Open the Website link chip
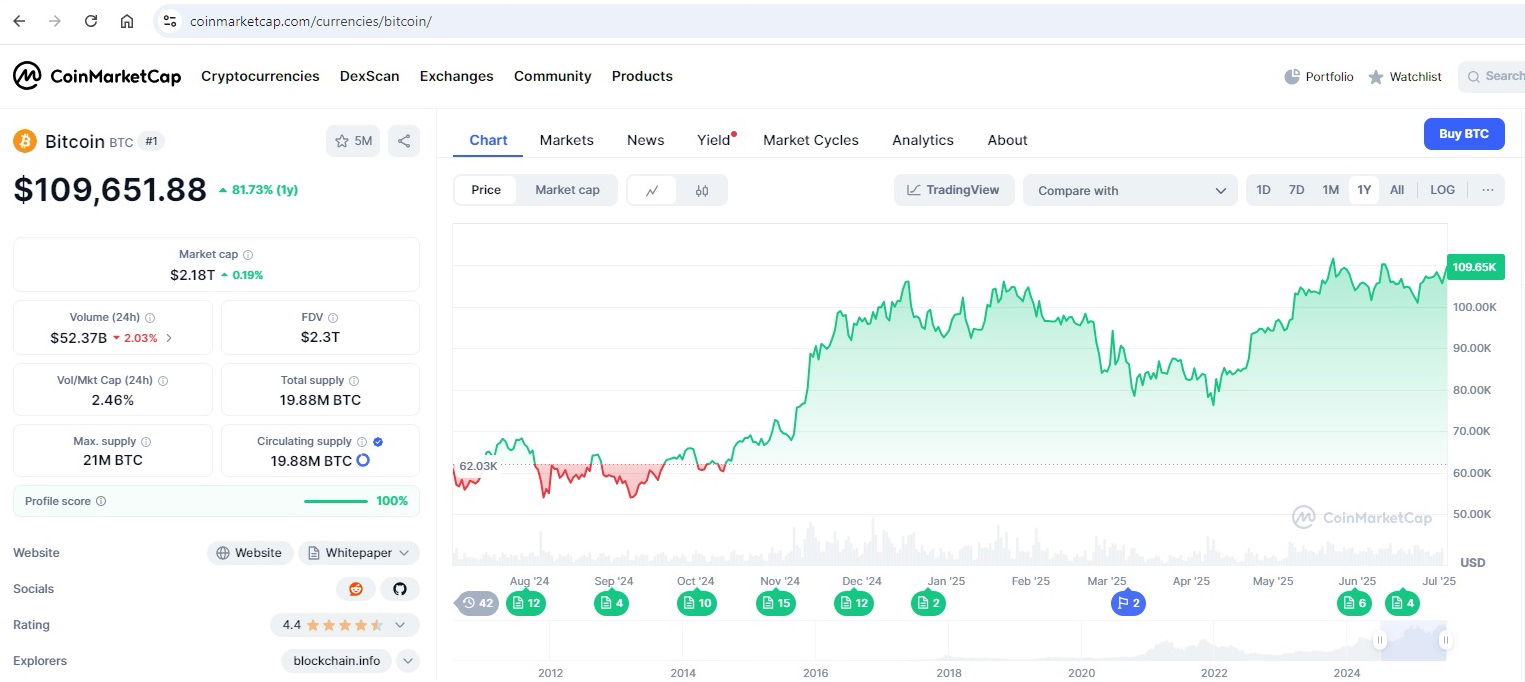Screen dimensions: 1525x682 [250, 553]
